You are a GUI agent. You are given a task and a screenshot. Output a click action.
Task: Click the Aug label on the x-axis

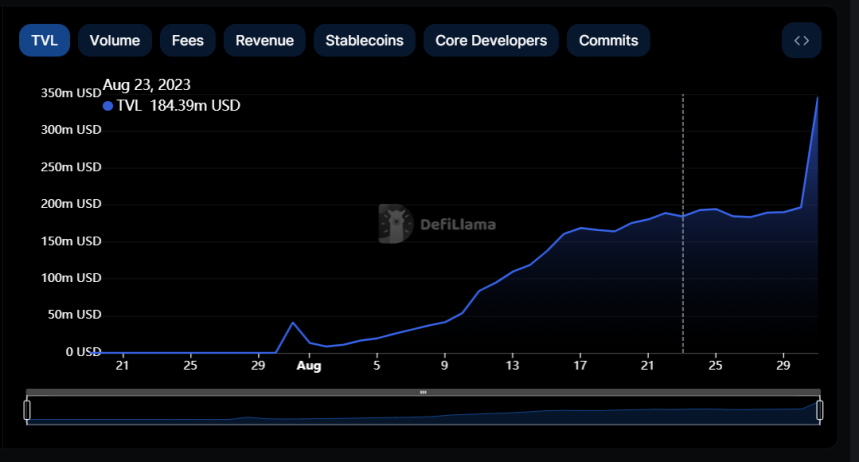coord(308,366)
